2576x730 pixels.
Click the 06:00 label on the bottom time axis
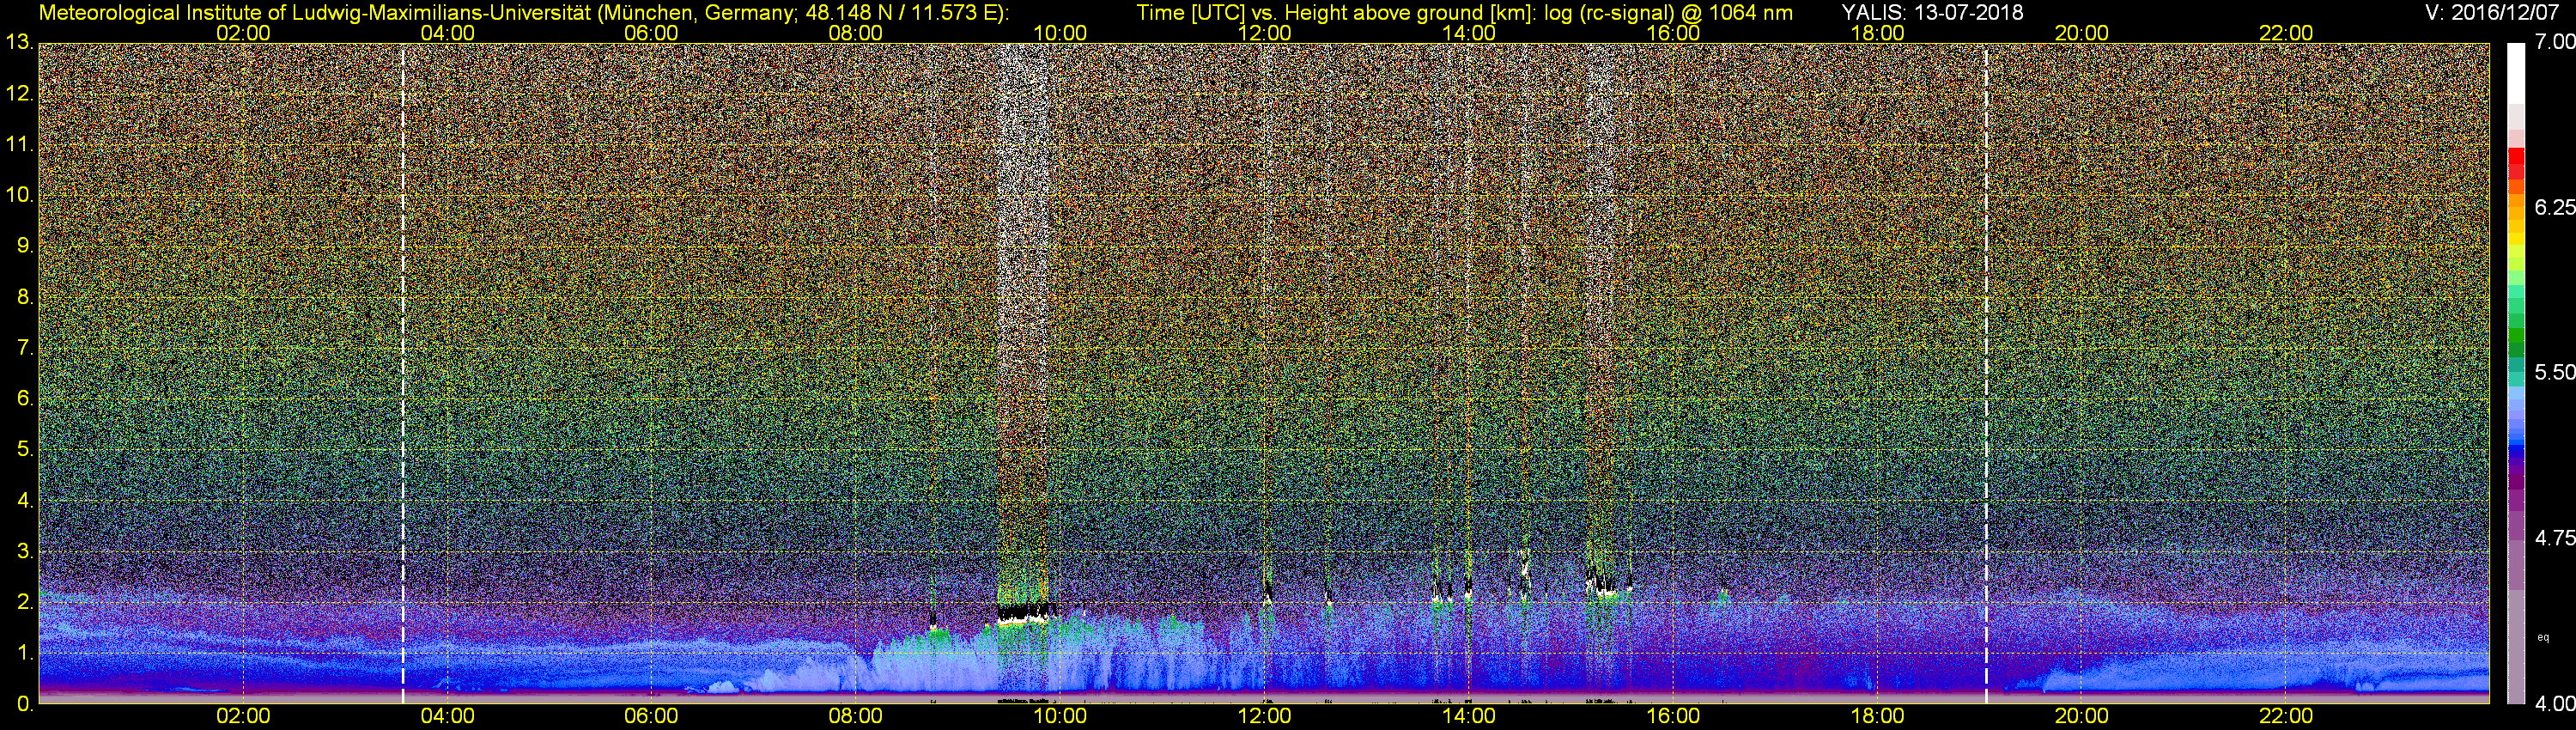(x=651, y=717)
